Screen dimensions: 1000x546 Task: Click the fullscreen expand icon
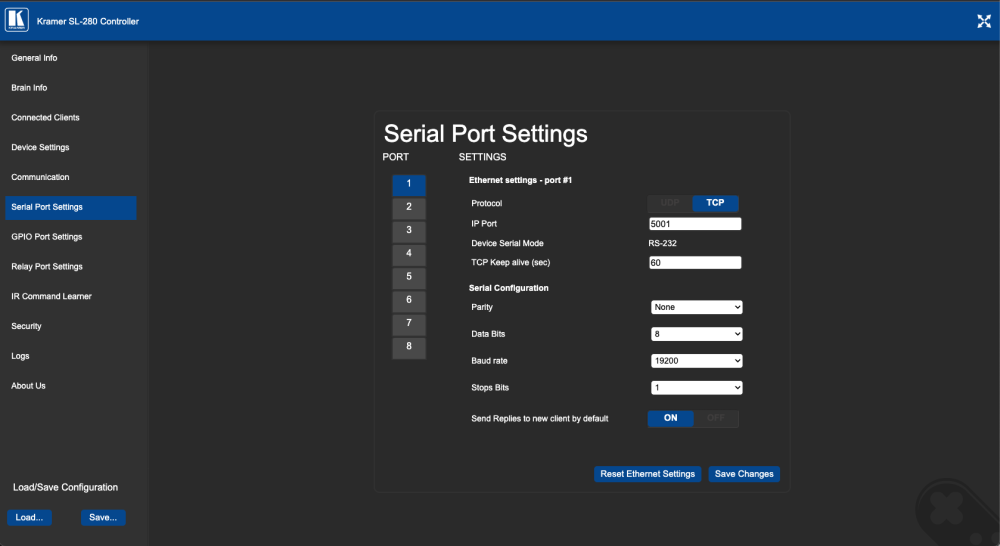pyautogui.click(x=983, y=21)
